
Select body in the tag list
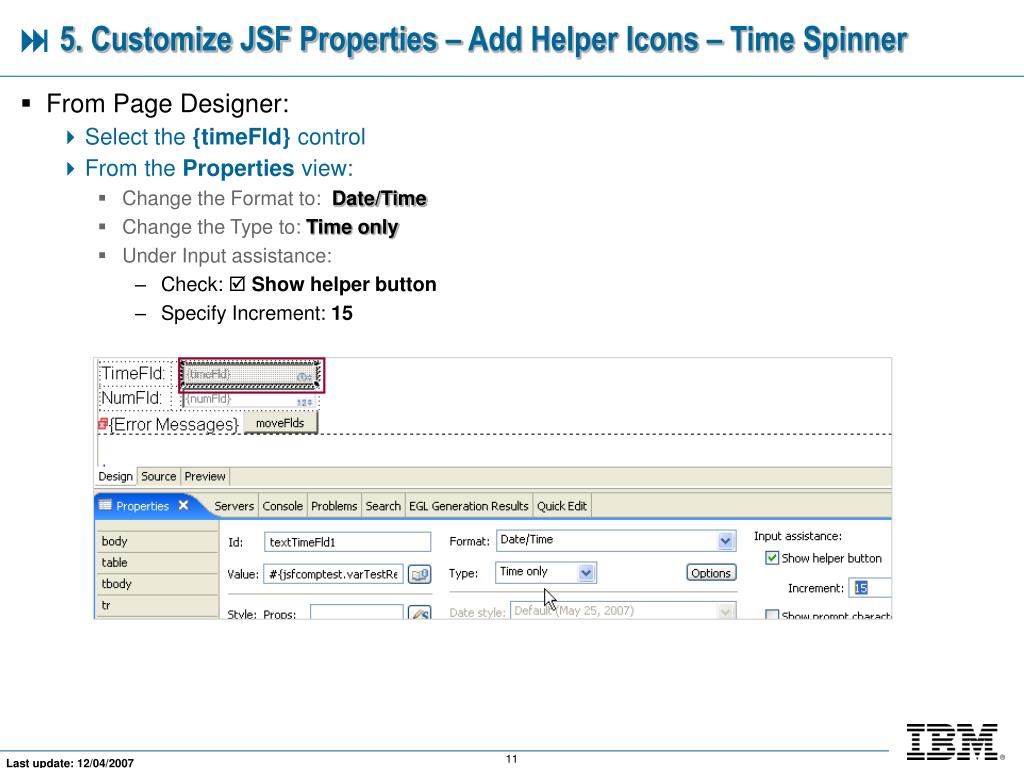(x=157, y=541)
